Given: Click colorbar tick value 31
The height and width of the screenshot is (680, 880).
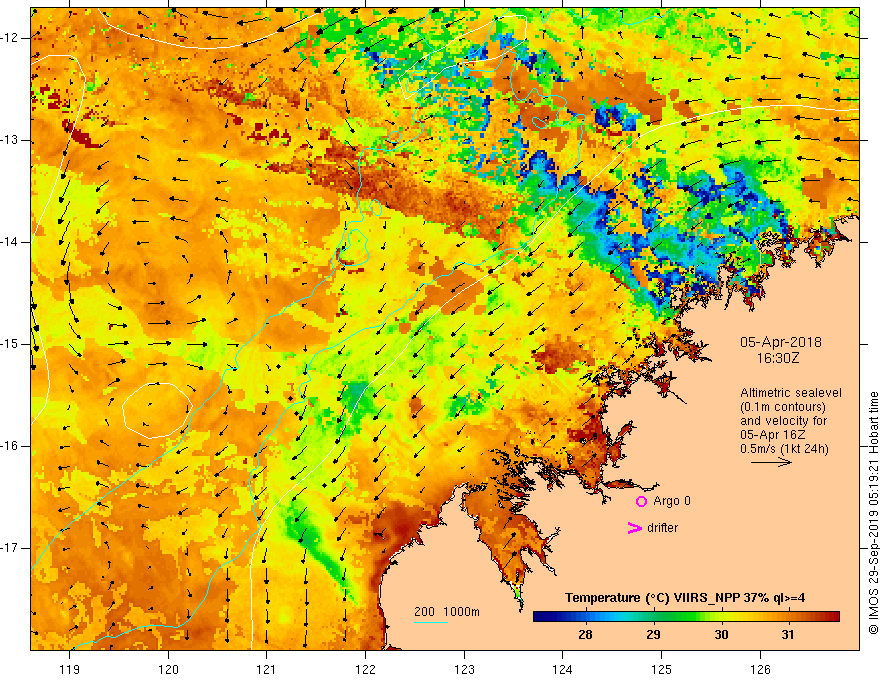Looking at the screenshot, I should click(789, 635).
